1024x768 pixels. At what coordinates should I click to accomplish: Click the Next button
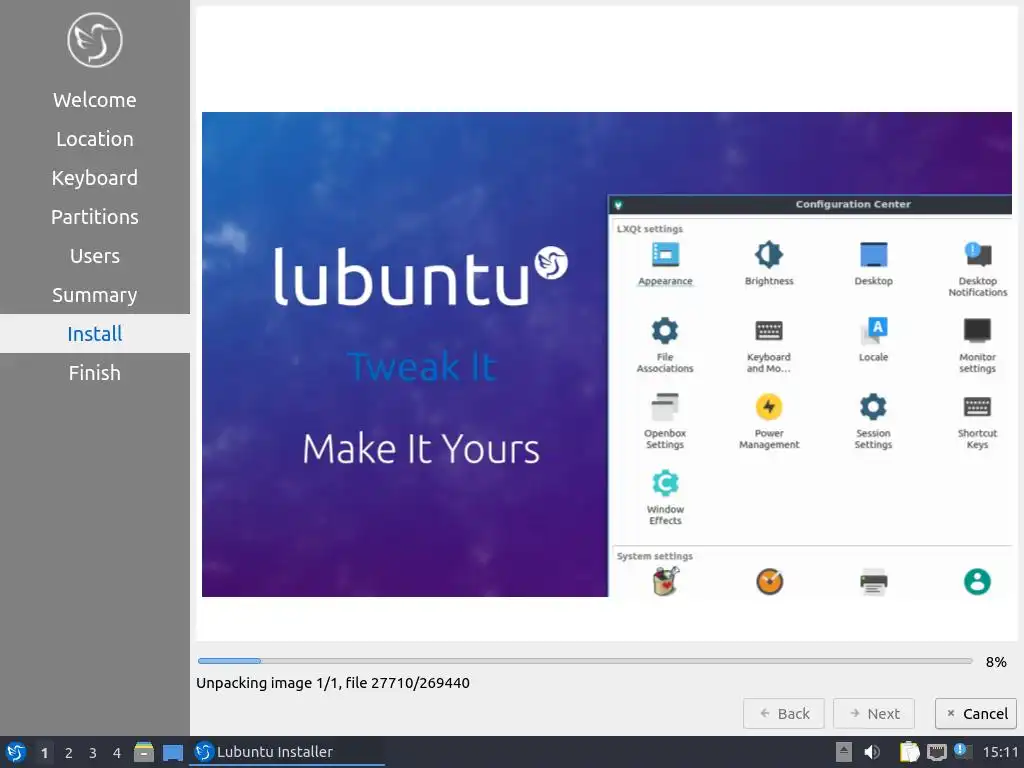pos(874,714)
